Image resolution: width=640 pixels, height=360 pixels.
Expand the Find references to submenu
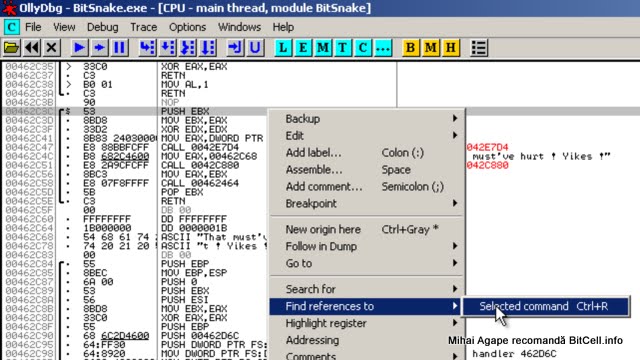(367, 306)
